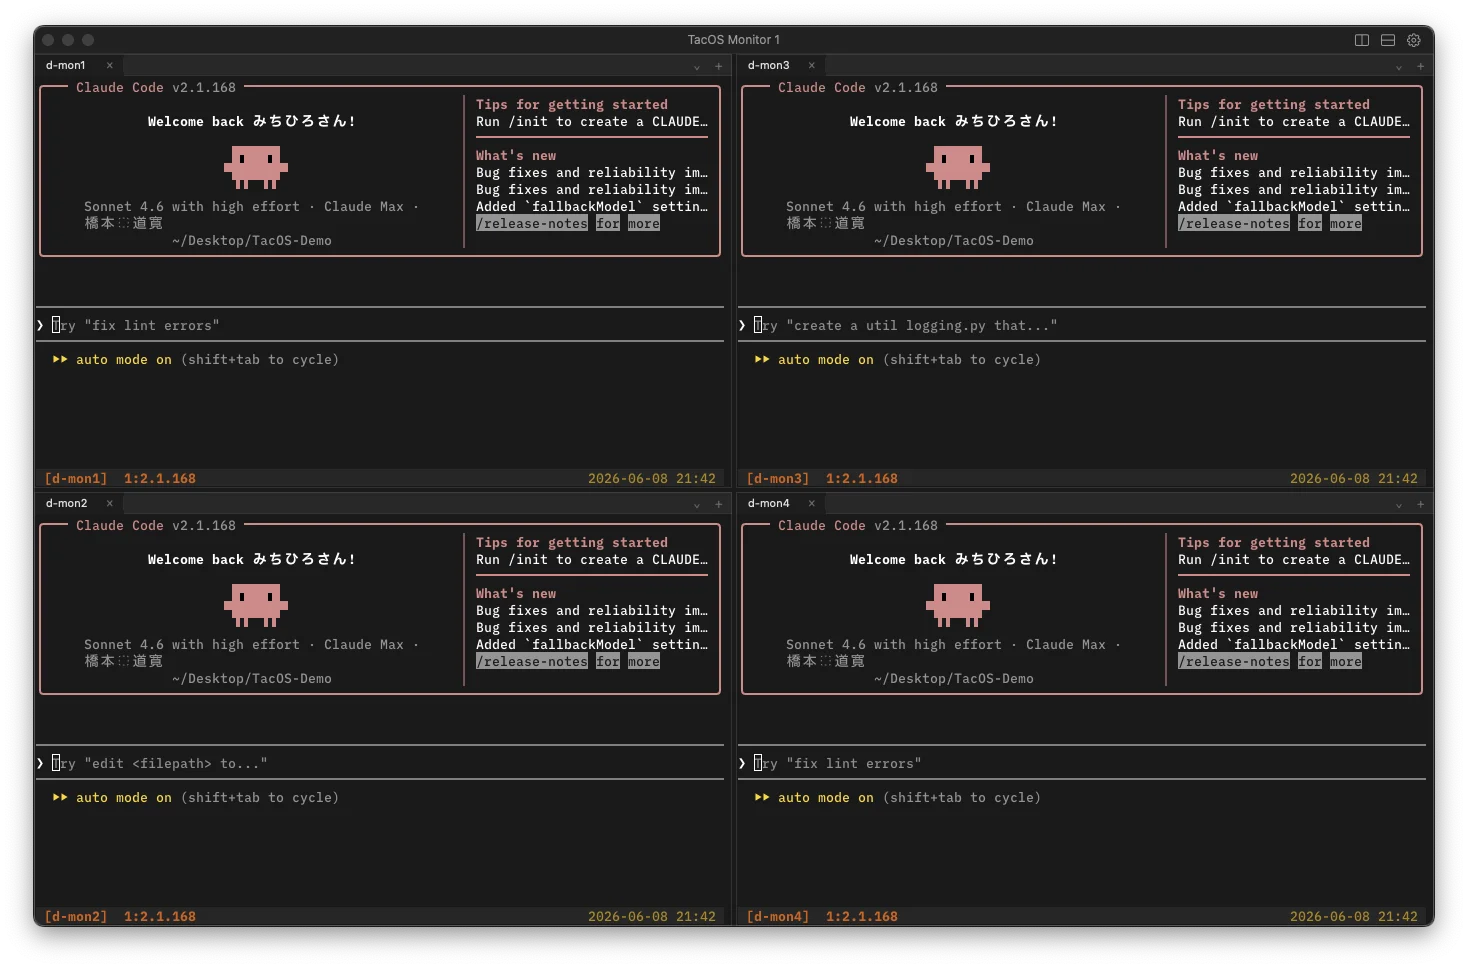Close the d-mon2 tab
1468x968 pixels.
click(110, 503)
